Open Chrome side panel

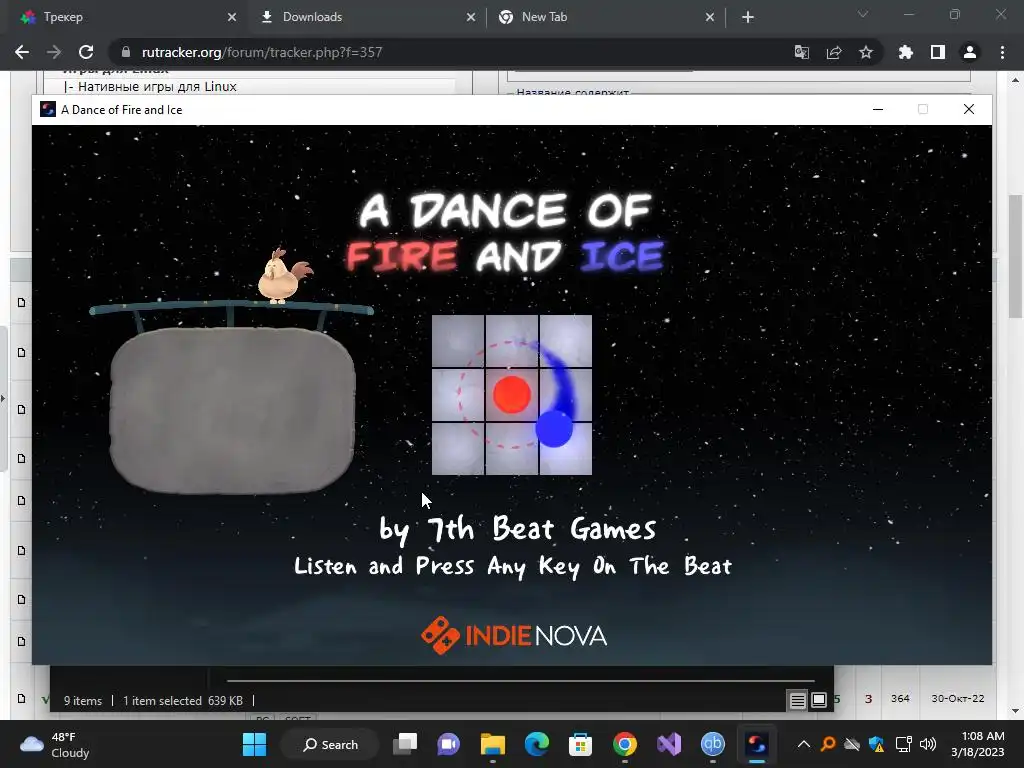point(937,52)
